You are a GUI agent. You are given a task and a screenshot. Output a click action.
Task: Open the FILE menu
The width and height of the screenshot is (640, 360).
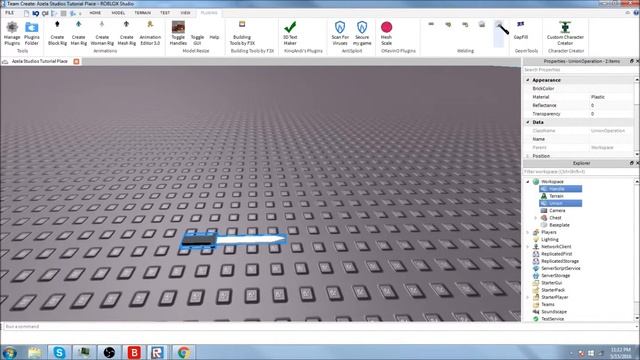point(9,13)
